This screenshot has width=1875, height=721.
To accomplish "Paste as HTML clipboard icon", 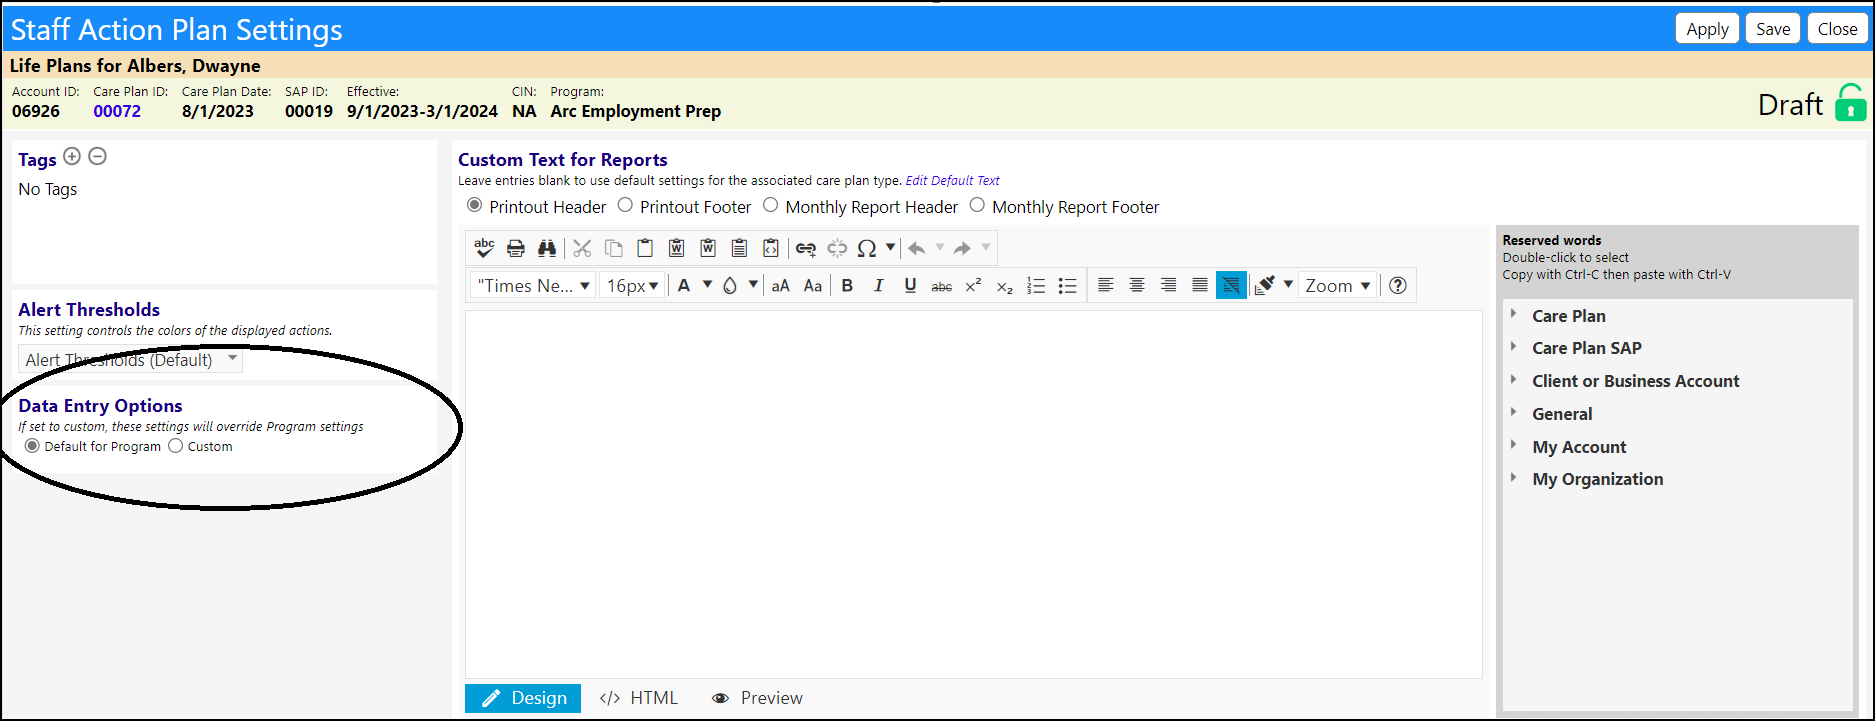I will [771, 248].
